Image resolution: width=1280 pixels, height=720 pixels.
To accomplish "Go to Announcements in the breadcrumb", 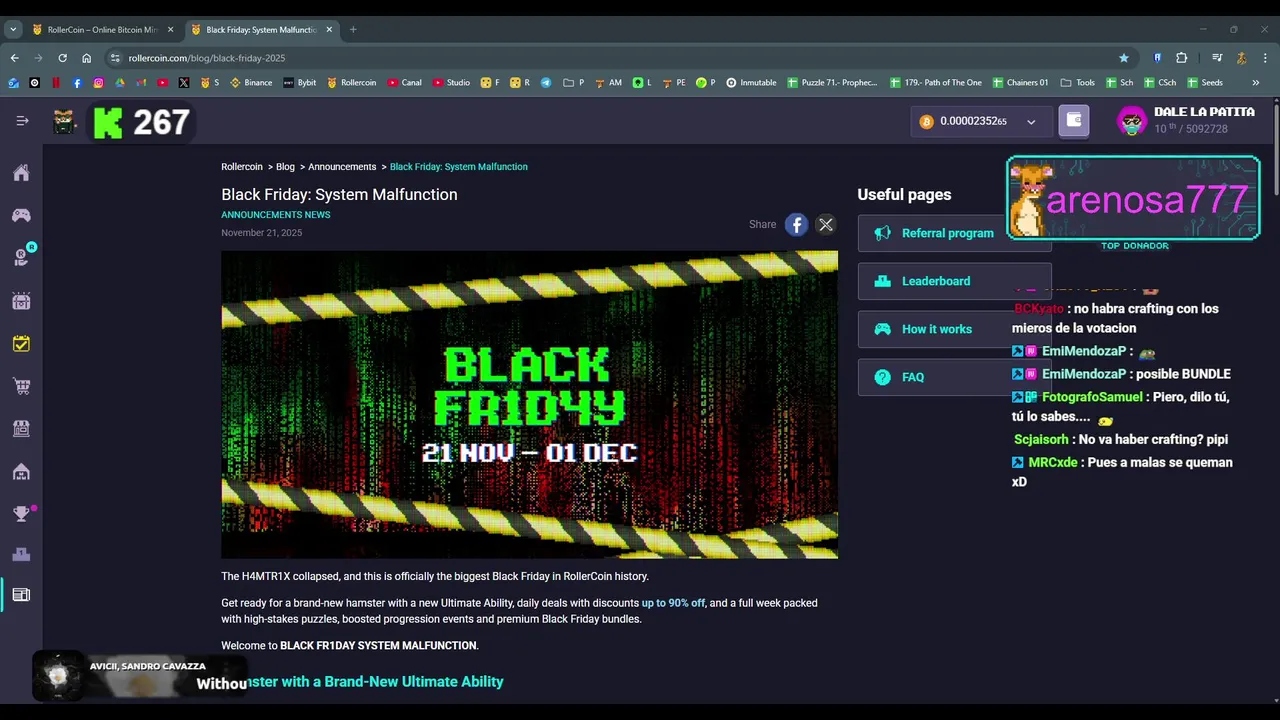I will pyautogui.click(x=342, y=167).
